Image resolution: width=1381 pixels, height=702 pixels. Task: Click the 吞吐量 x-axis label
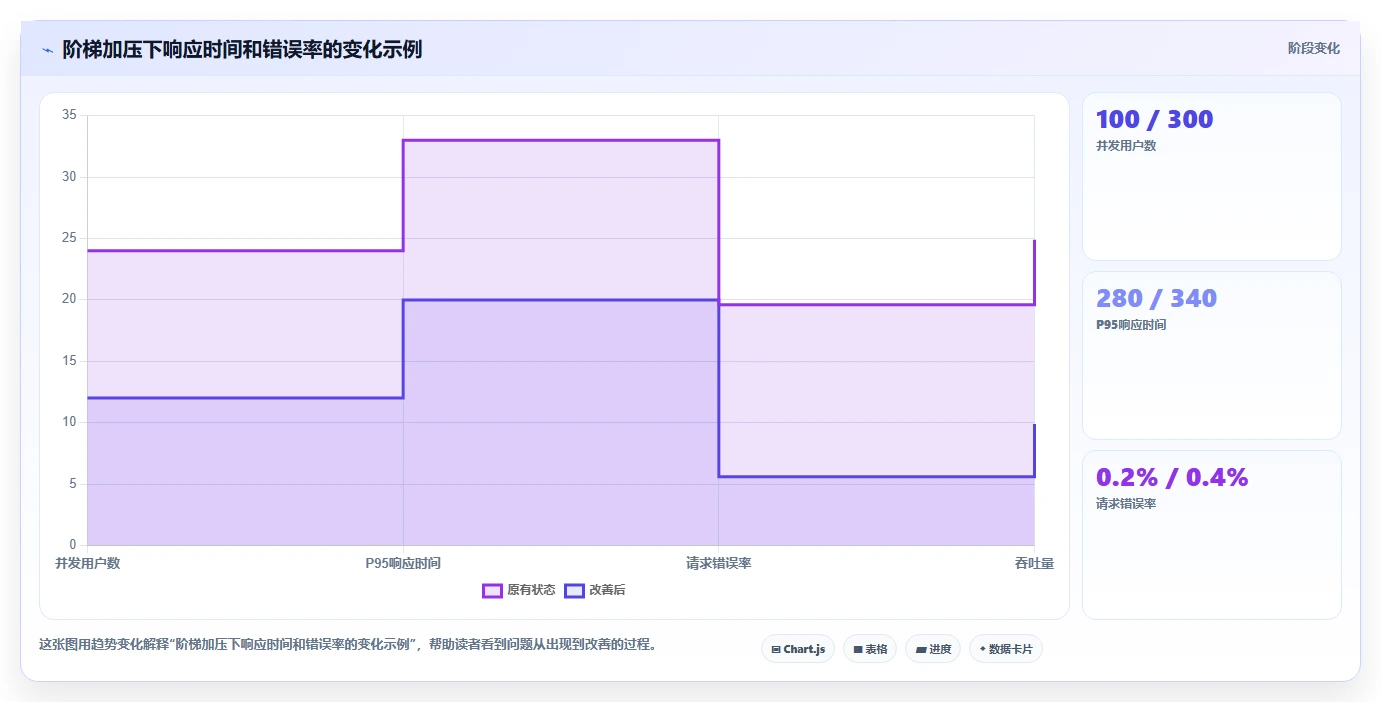pyautogui.click(x=1034, y=563)
